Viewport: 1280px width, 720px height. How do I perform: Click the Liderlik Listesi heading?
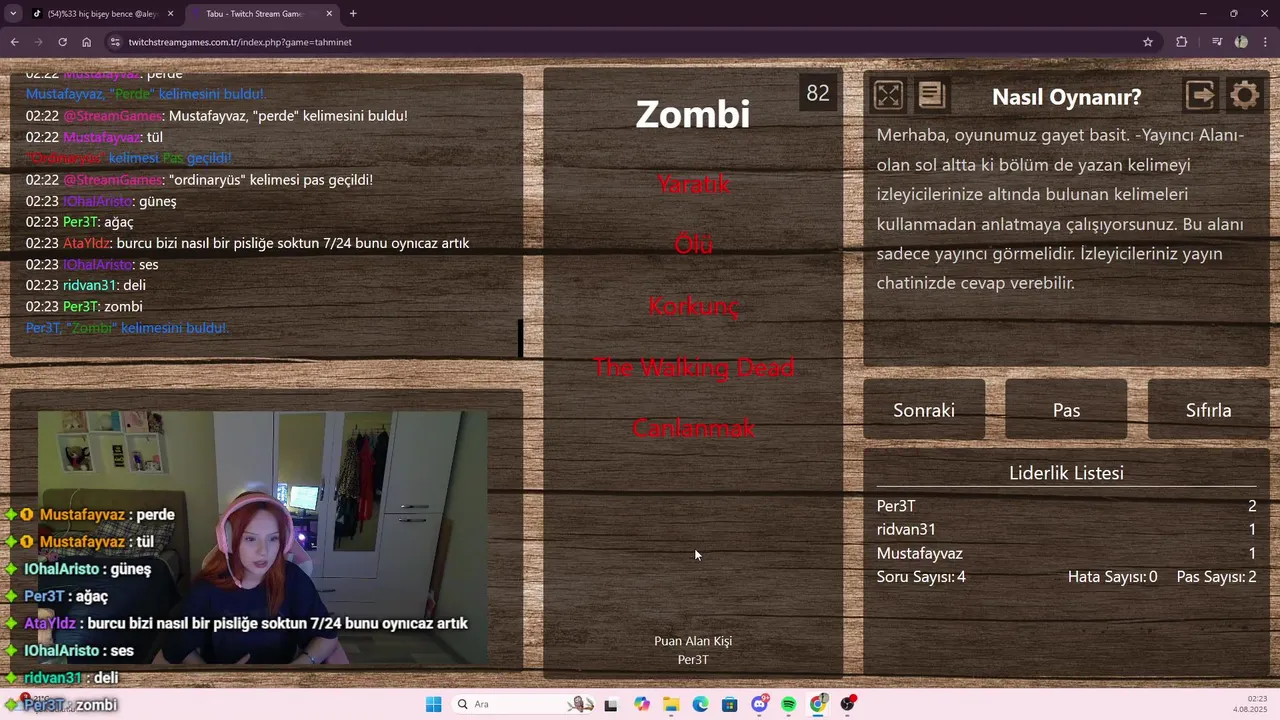[1066, 473]
